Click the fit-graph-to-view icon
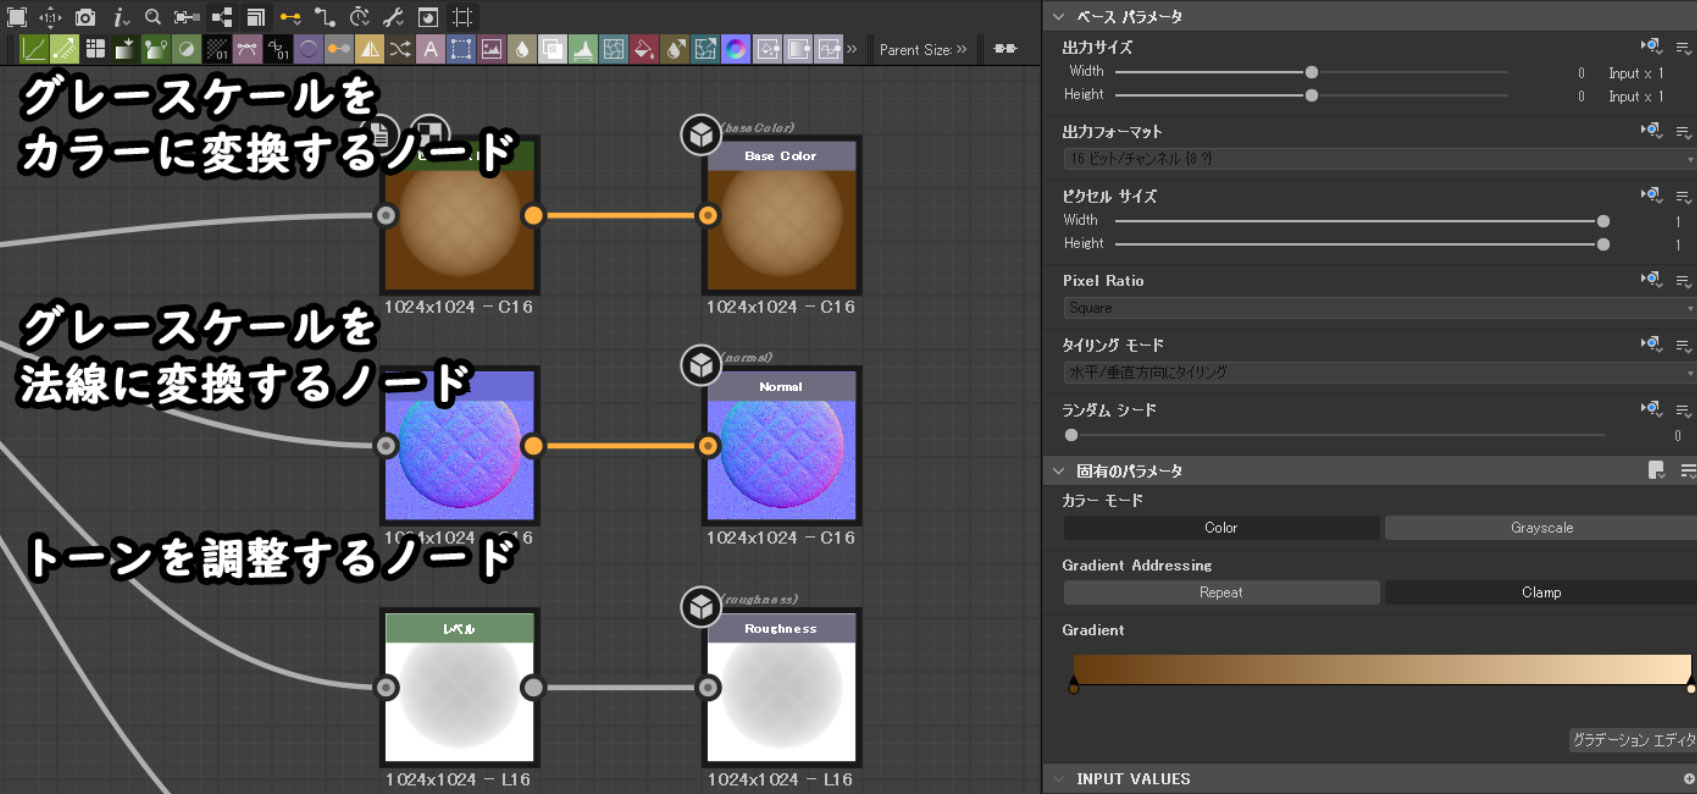 click(17, 17)
